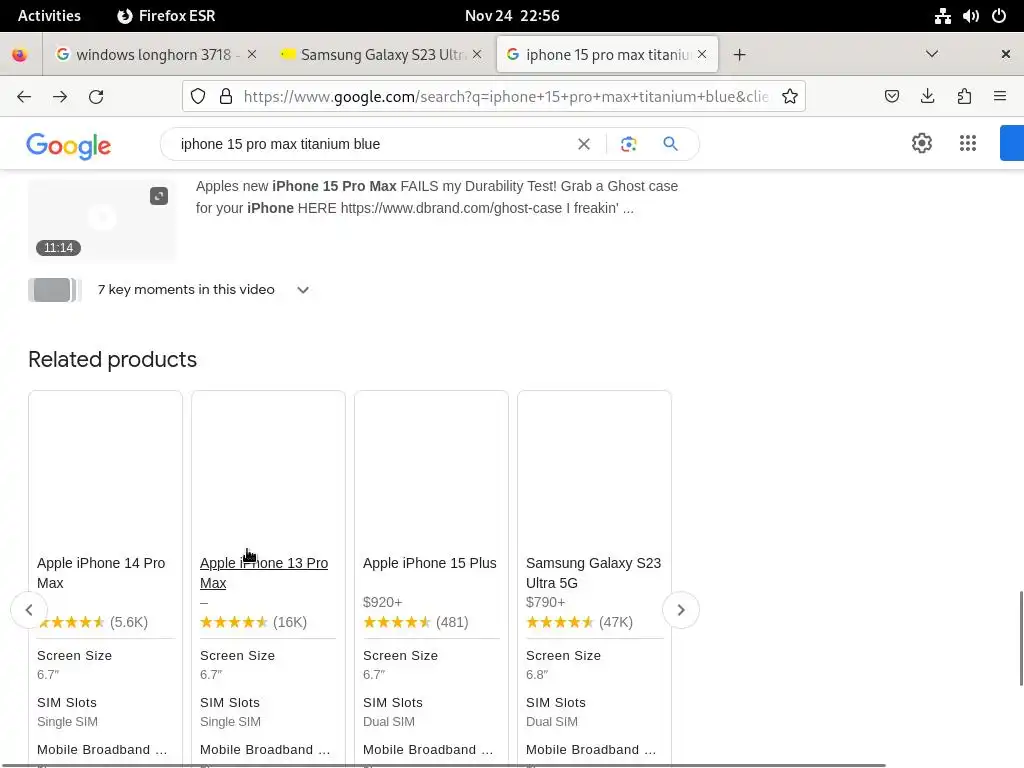Open the Google apps grid

click(x=967, y=144)
